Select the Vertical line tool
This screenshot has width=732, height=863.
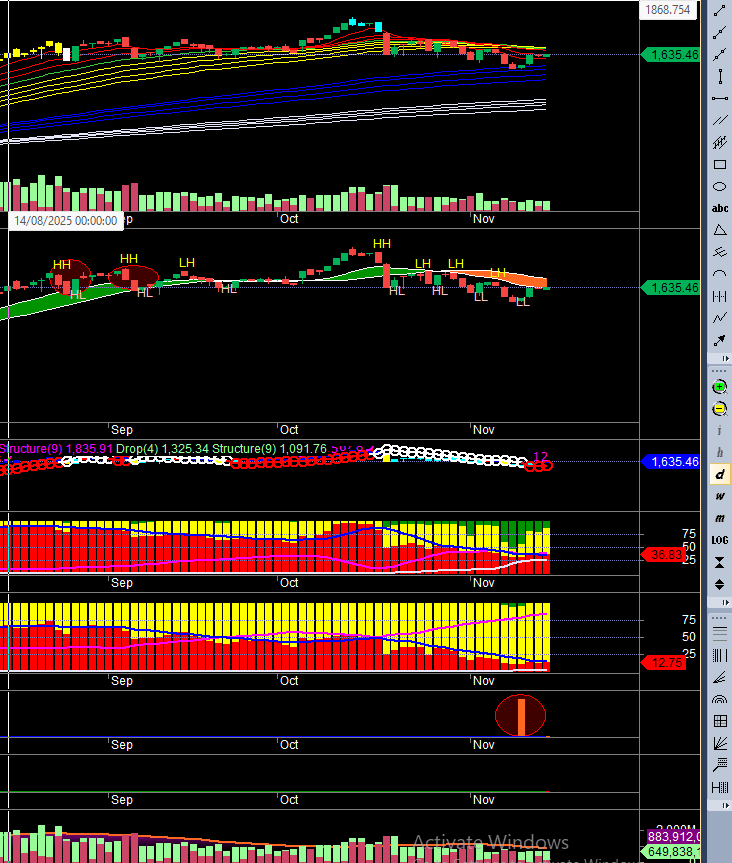click(x=719, y=77)
